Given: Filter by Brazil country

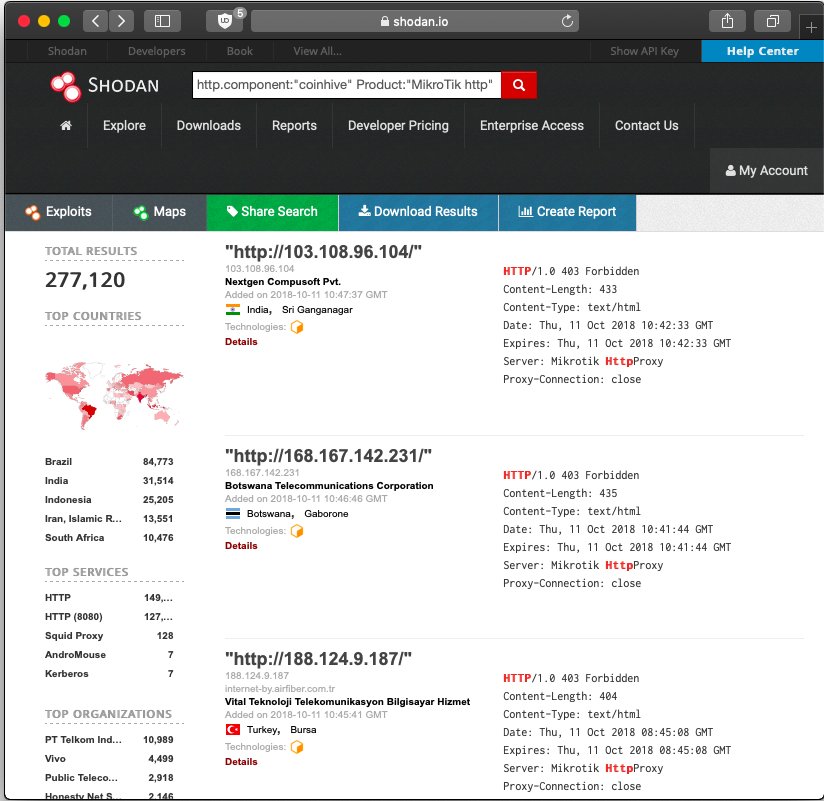Looking at the screenshot, I should 58,461.
